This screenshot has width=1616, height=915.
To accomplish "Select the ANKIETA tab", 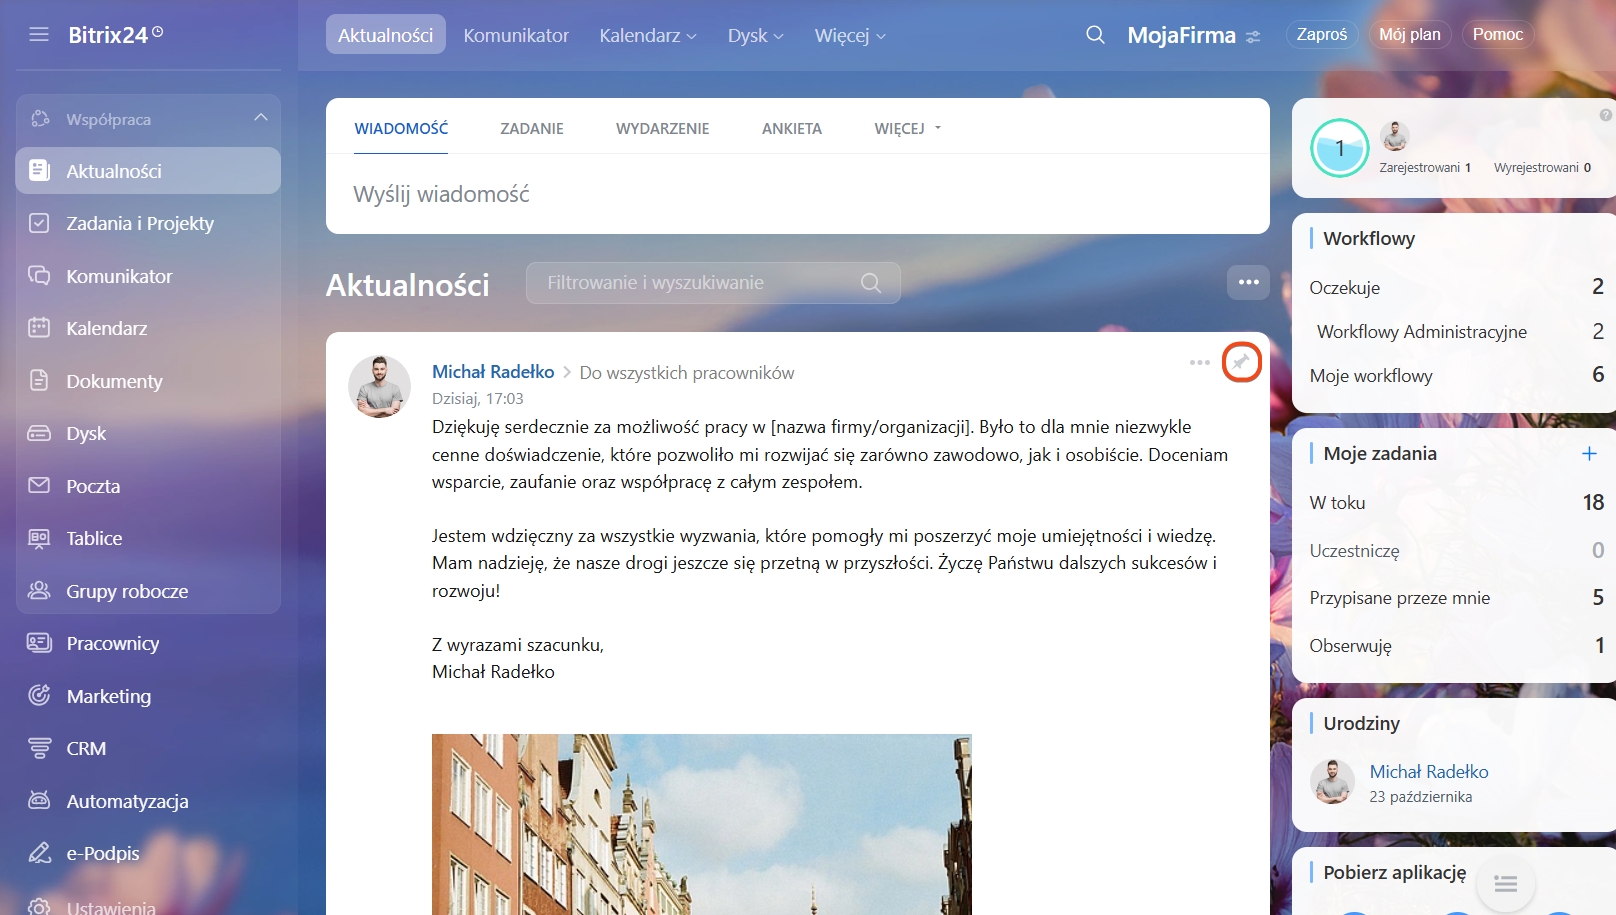I will point(791,128).
